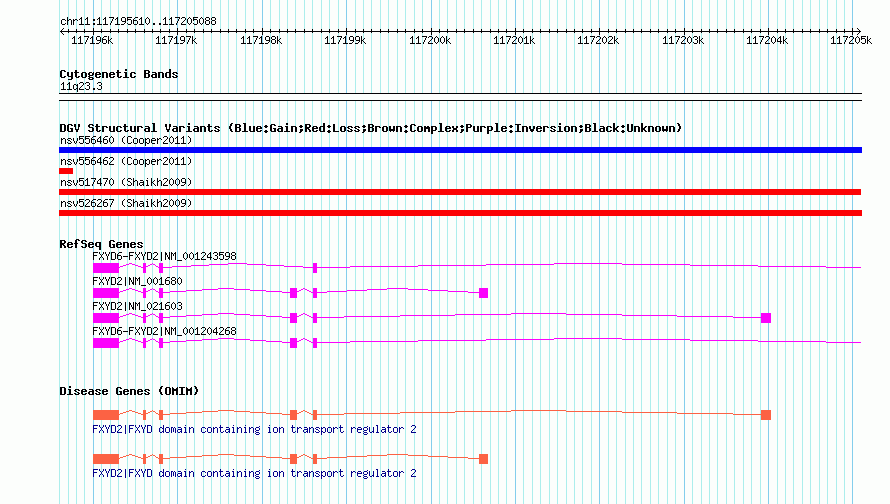Screen dimensions: 890x504
Task: Click the chr11:117195610..117205088 coordinate label
Action: coord(138,21)
